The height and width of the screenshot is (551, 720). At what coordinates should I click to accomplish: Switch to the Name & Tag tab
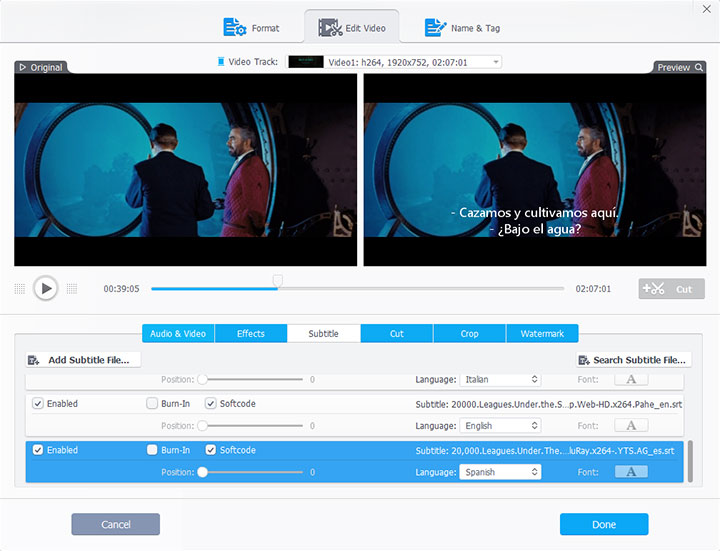click(462, 28)
